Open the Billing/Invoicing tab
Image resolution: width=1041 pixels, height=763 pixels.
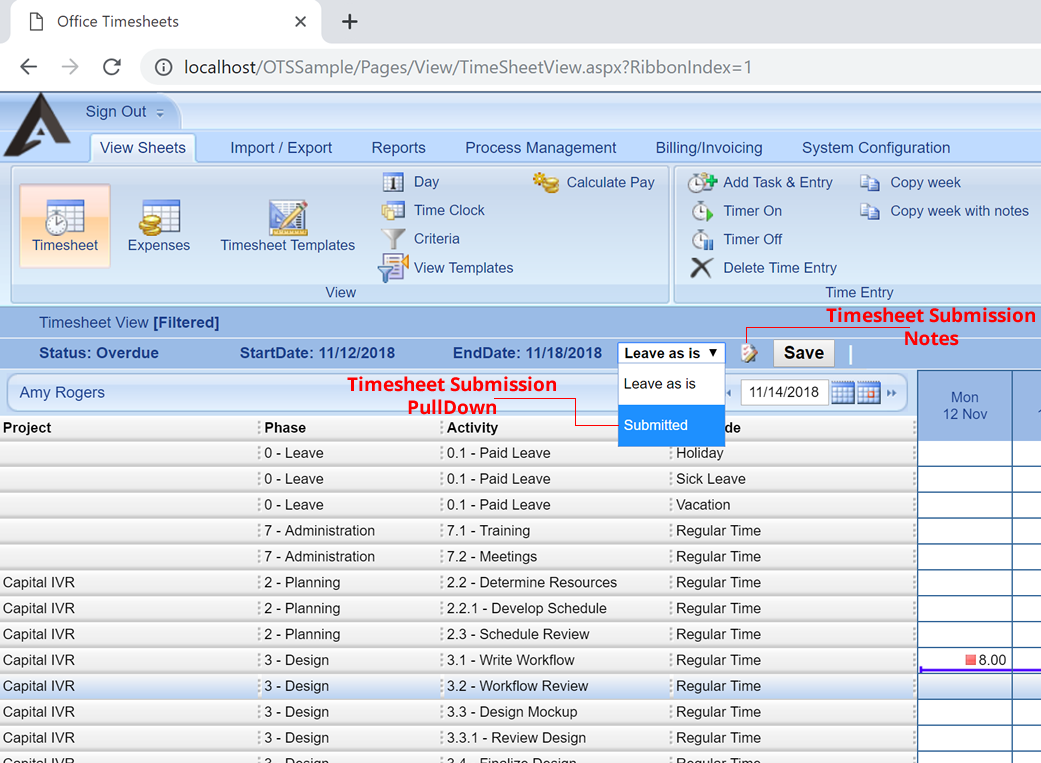point(709,148)
